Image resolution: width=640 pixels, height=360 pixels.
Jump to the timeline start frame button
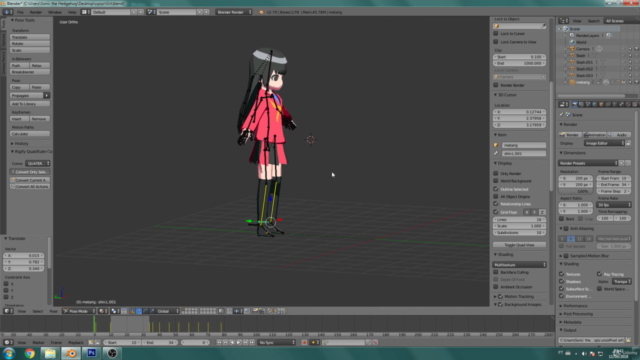(x=219, y=342)
